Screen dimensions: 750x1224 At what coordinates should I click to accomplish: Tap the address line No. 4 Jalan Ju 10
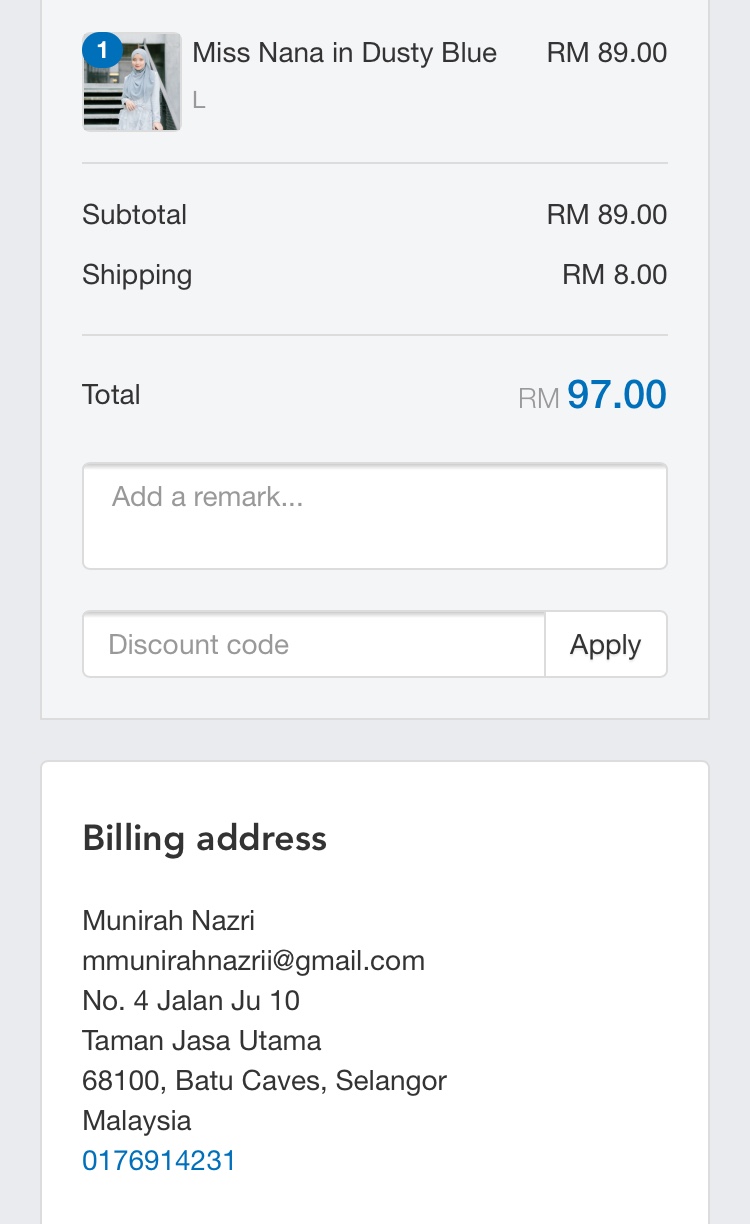coord(191,1000)
